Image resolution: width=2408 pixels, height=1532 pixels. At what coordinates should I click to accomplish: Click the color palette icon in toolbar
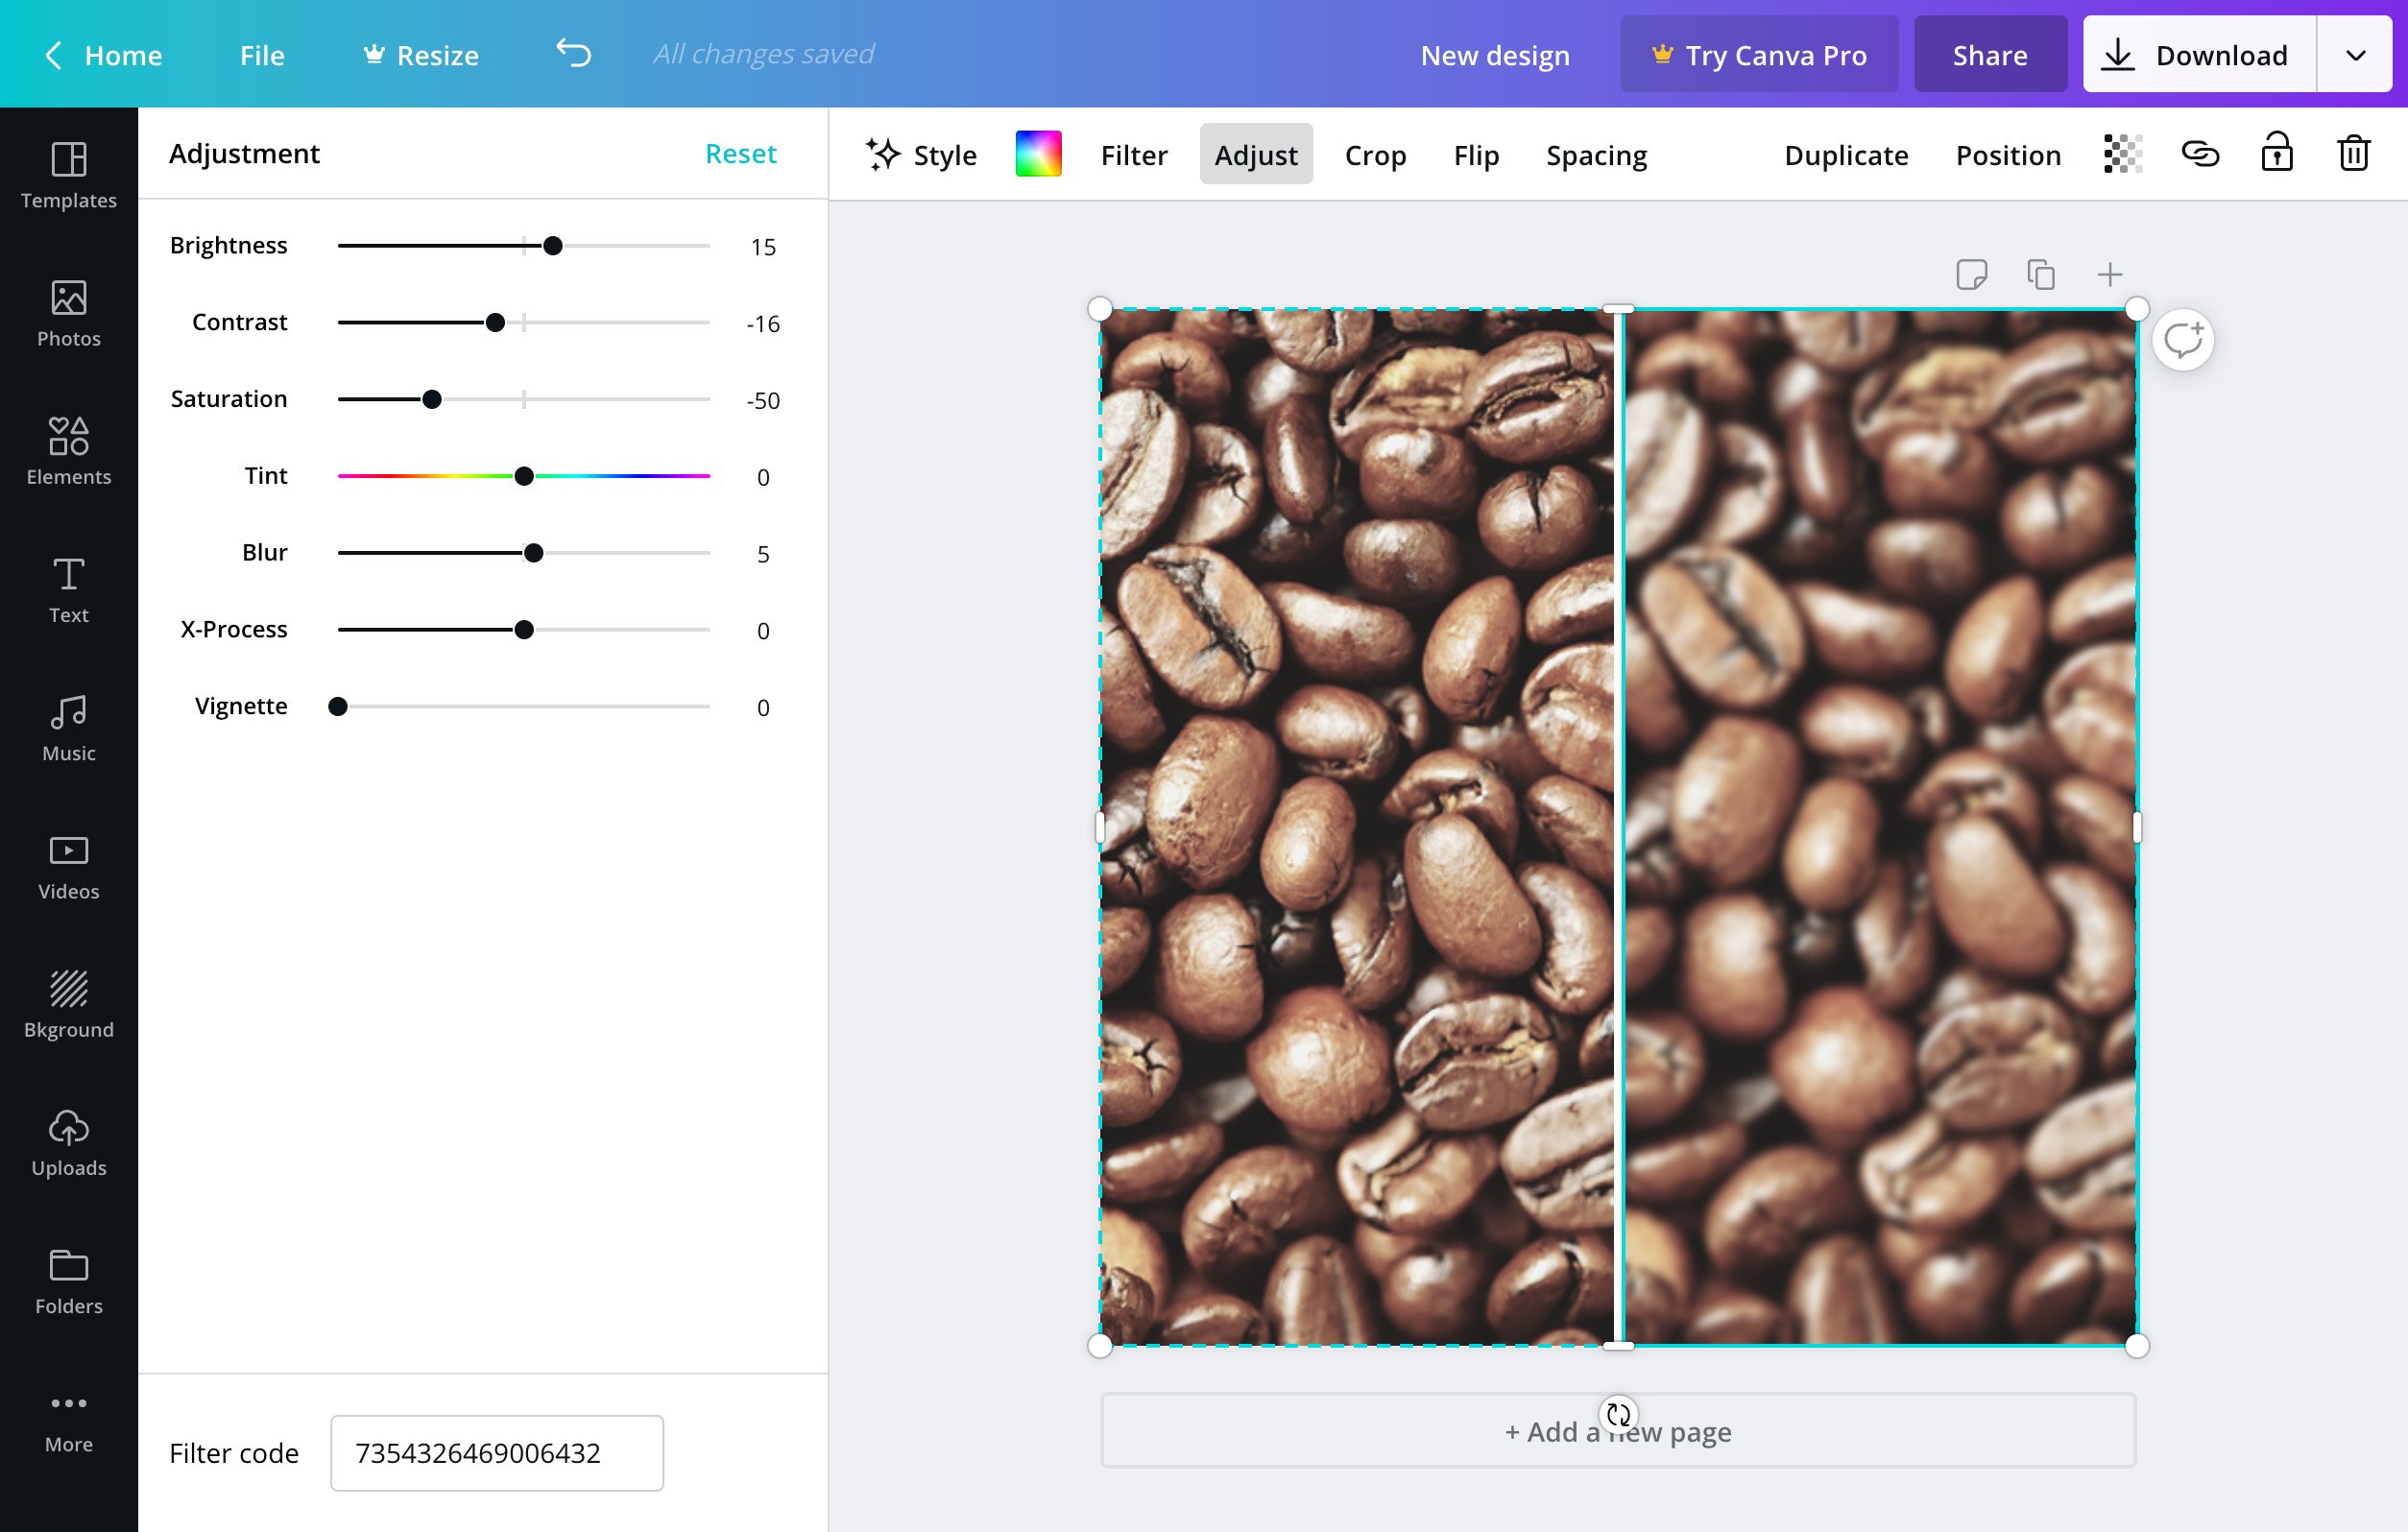1039,155
